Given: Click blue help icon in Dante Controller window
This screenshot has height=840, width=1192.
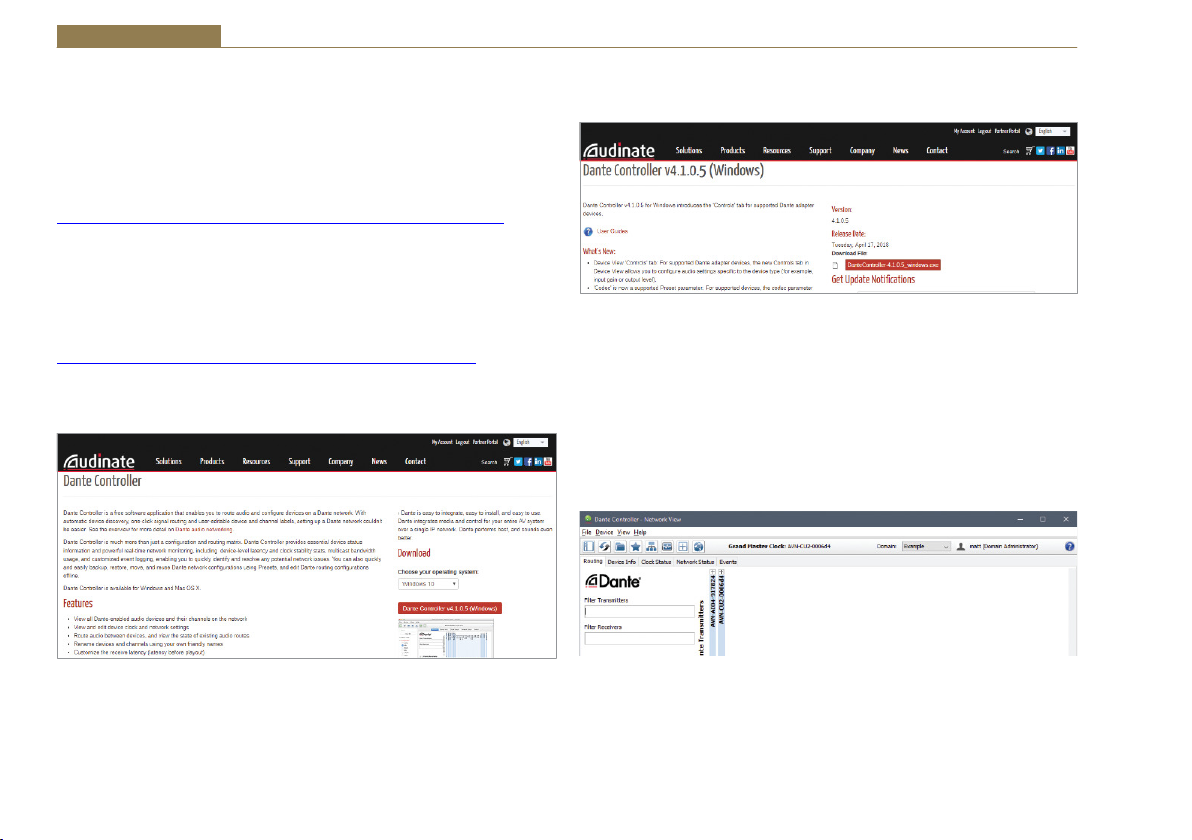Looking at the screenshot, I should [1070, 547].
